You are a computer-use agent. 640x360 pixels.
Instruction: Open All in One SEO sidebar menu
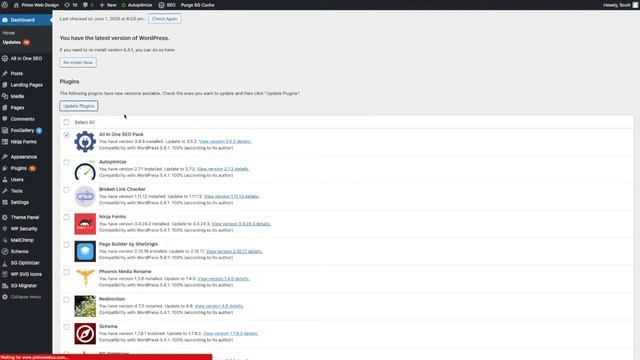coord(26,58)
